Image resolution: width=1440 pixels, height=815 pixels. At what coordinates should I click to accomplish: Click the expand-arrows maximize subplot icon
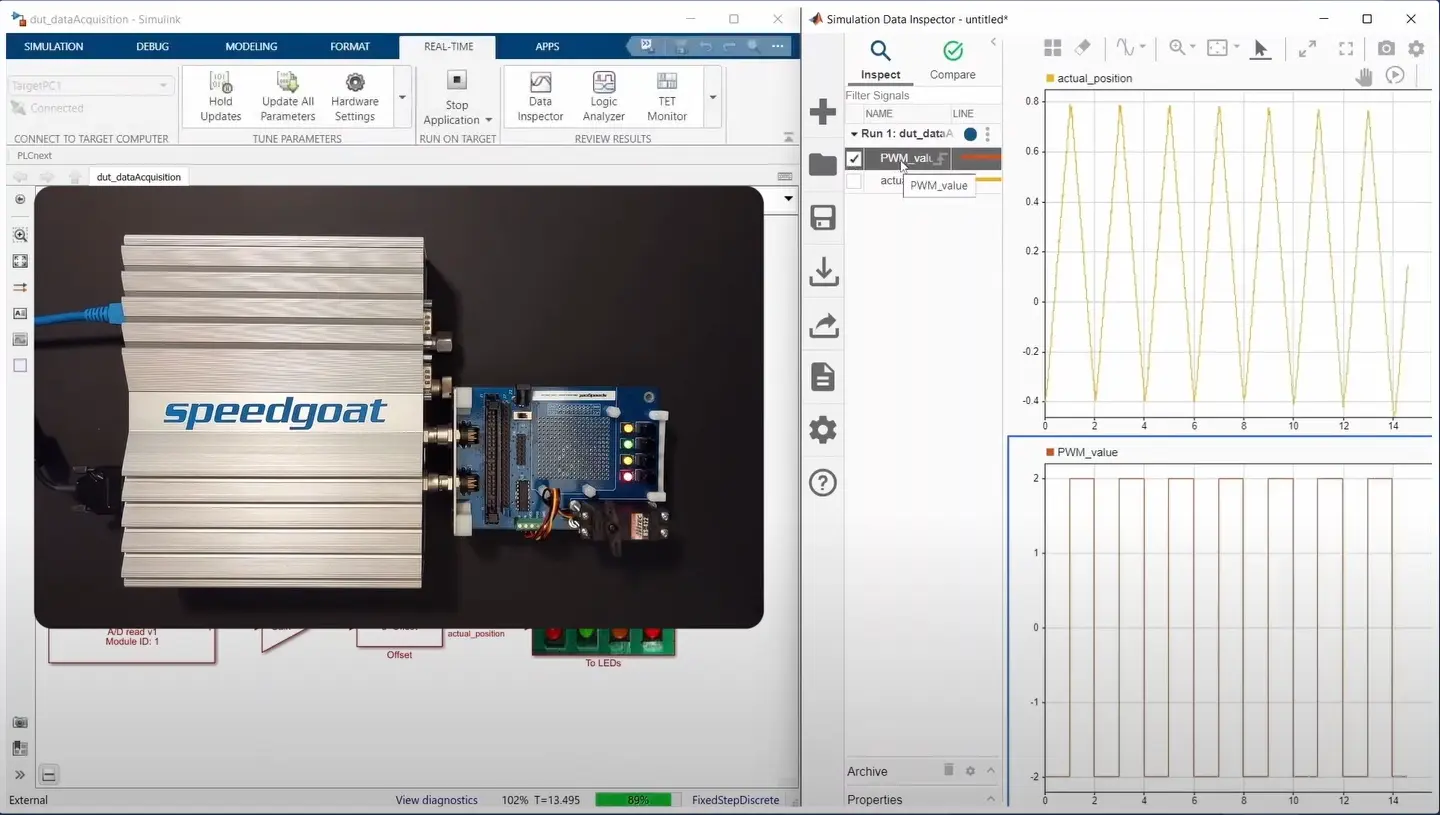(1307, 48)
